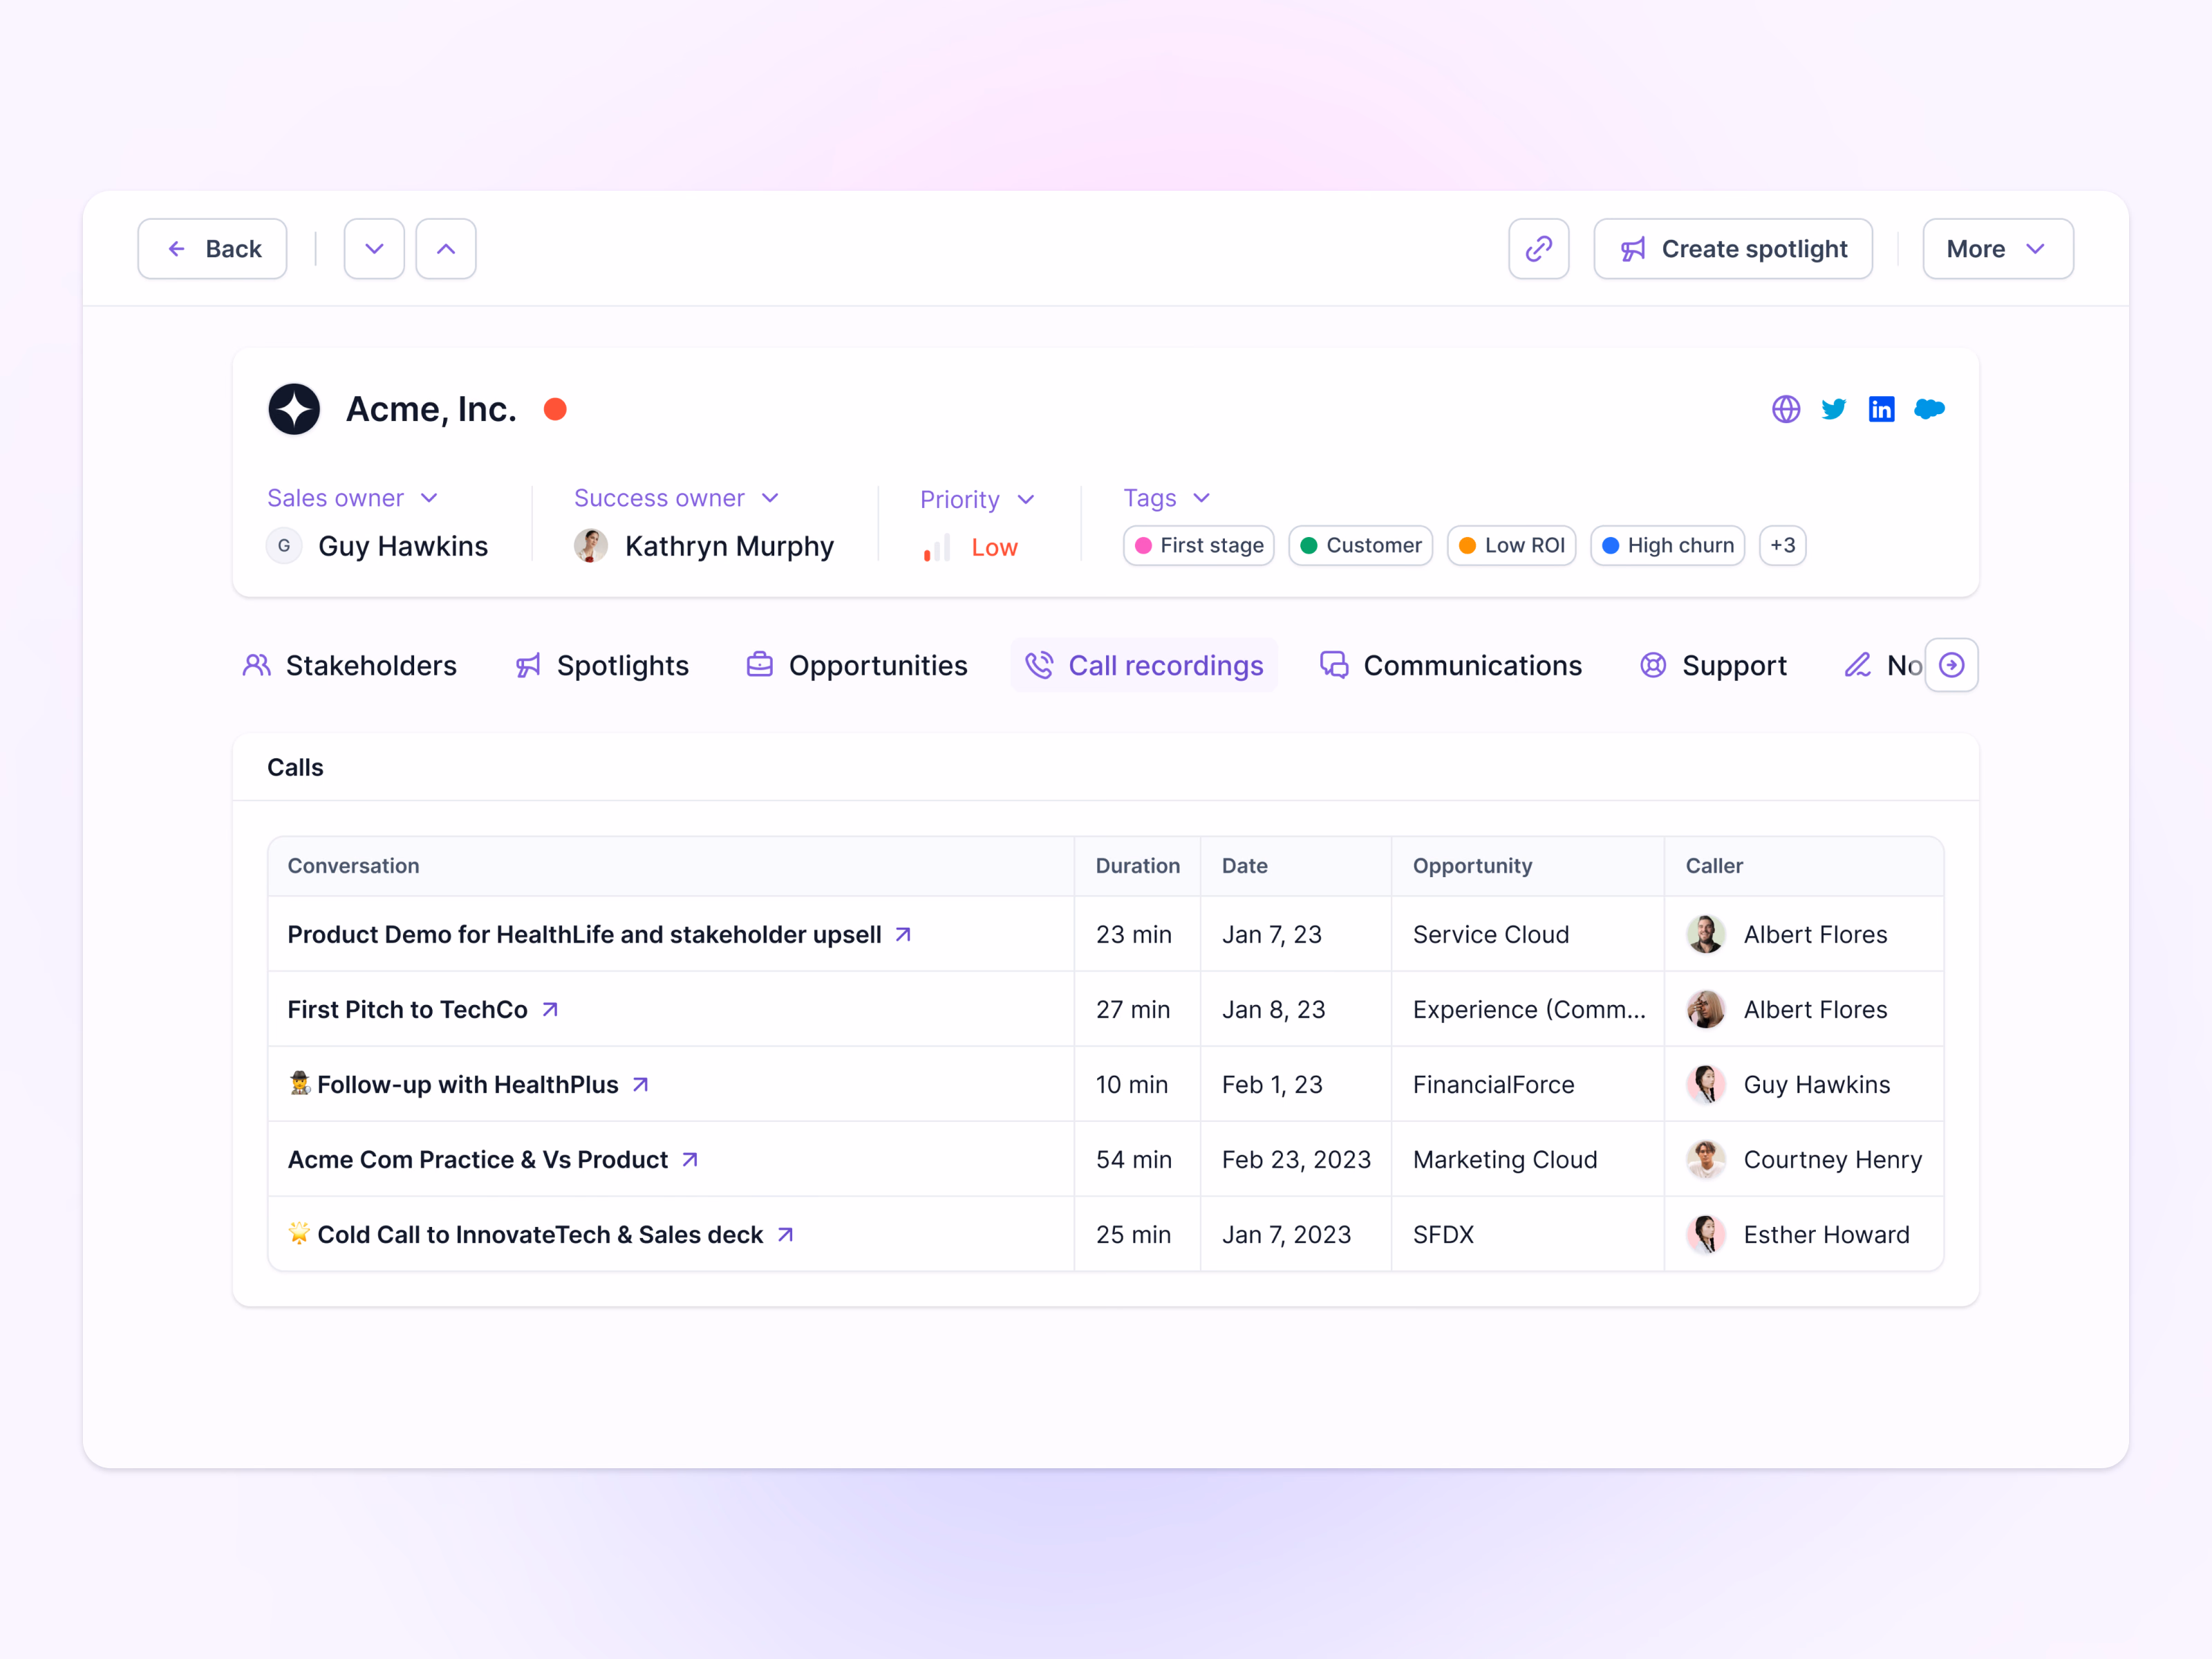
Task: Open external link arrow for Product Demo call
Action: click(x=903, y=934)
